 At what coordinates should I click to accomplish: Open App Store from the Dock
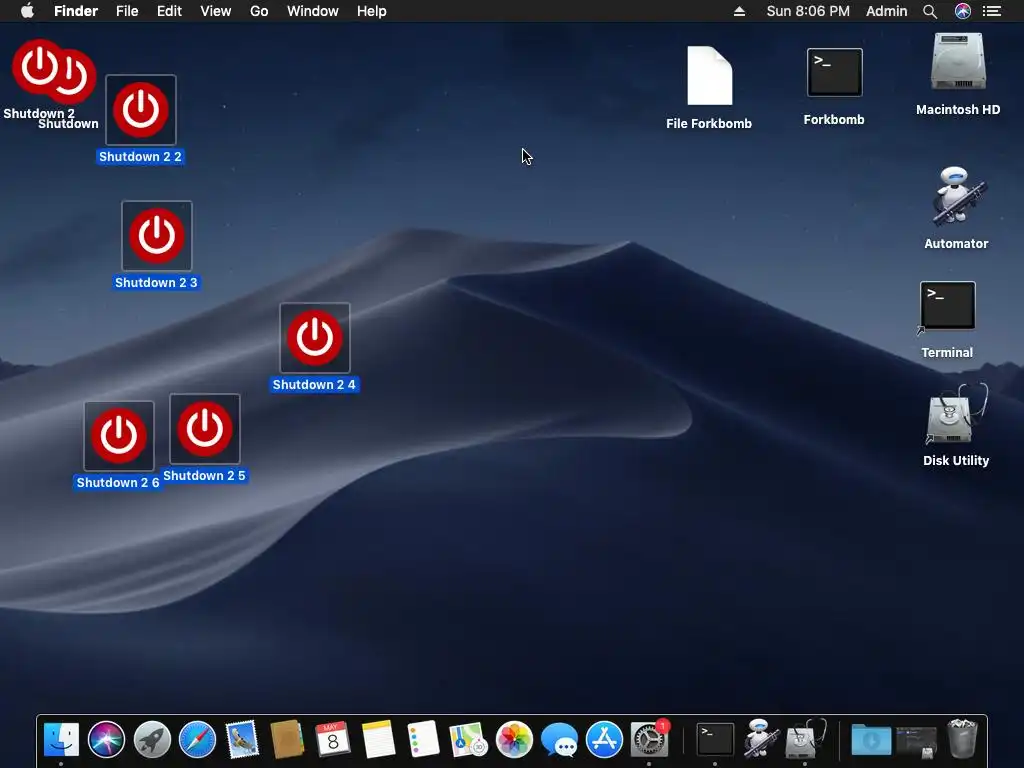pyautogui.click(x=604, y=739)
